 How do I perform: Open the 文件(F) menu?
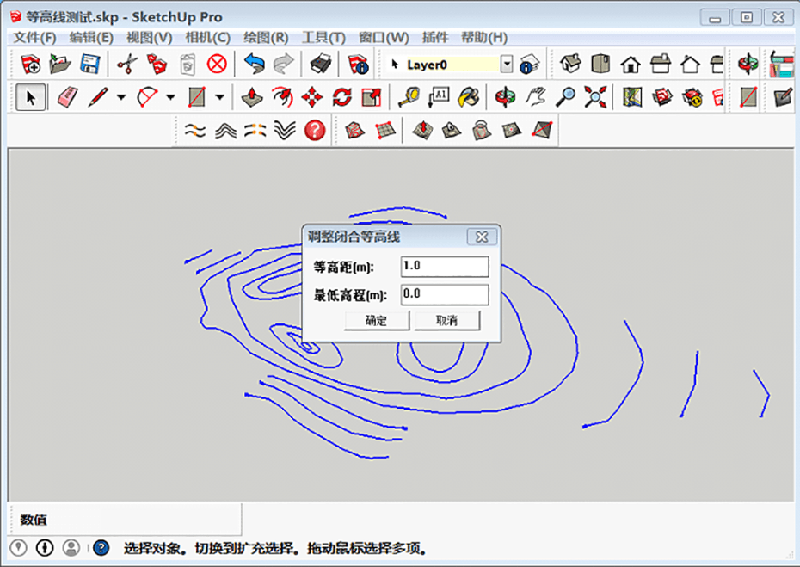point(34,37)
